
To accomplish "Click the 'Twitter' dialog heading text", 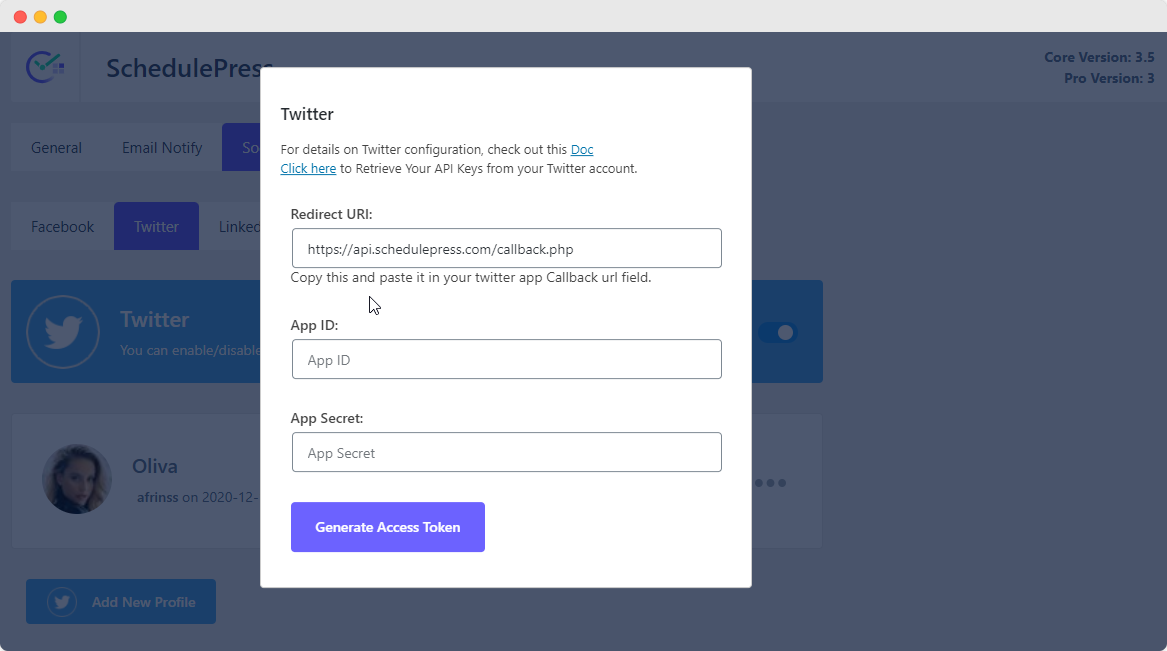I will point(307,114).
